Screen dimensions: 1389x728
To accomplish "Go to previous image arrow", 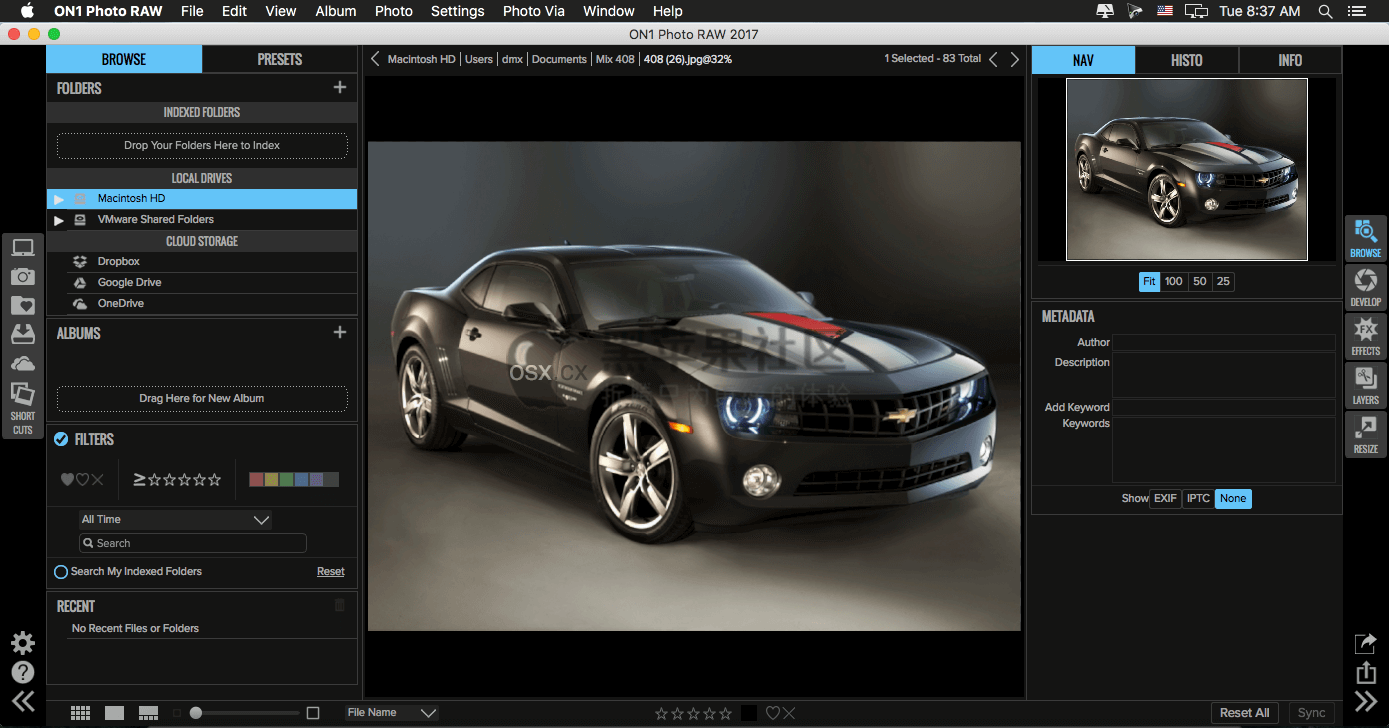I will pyautogui.click(x=993, y=59).
